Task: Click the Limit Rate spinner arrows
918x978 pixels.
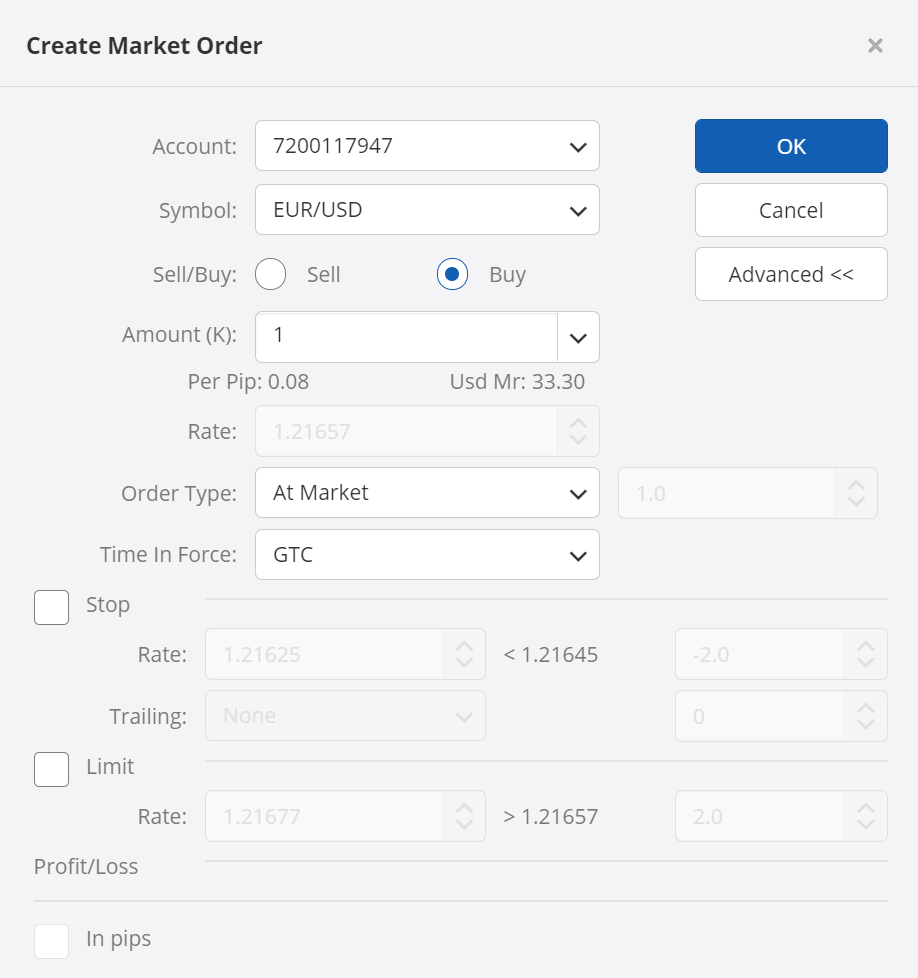Action: pos(464,817)
